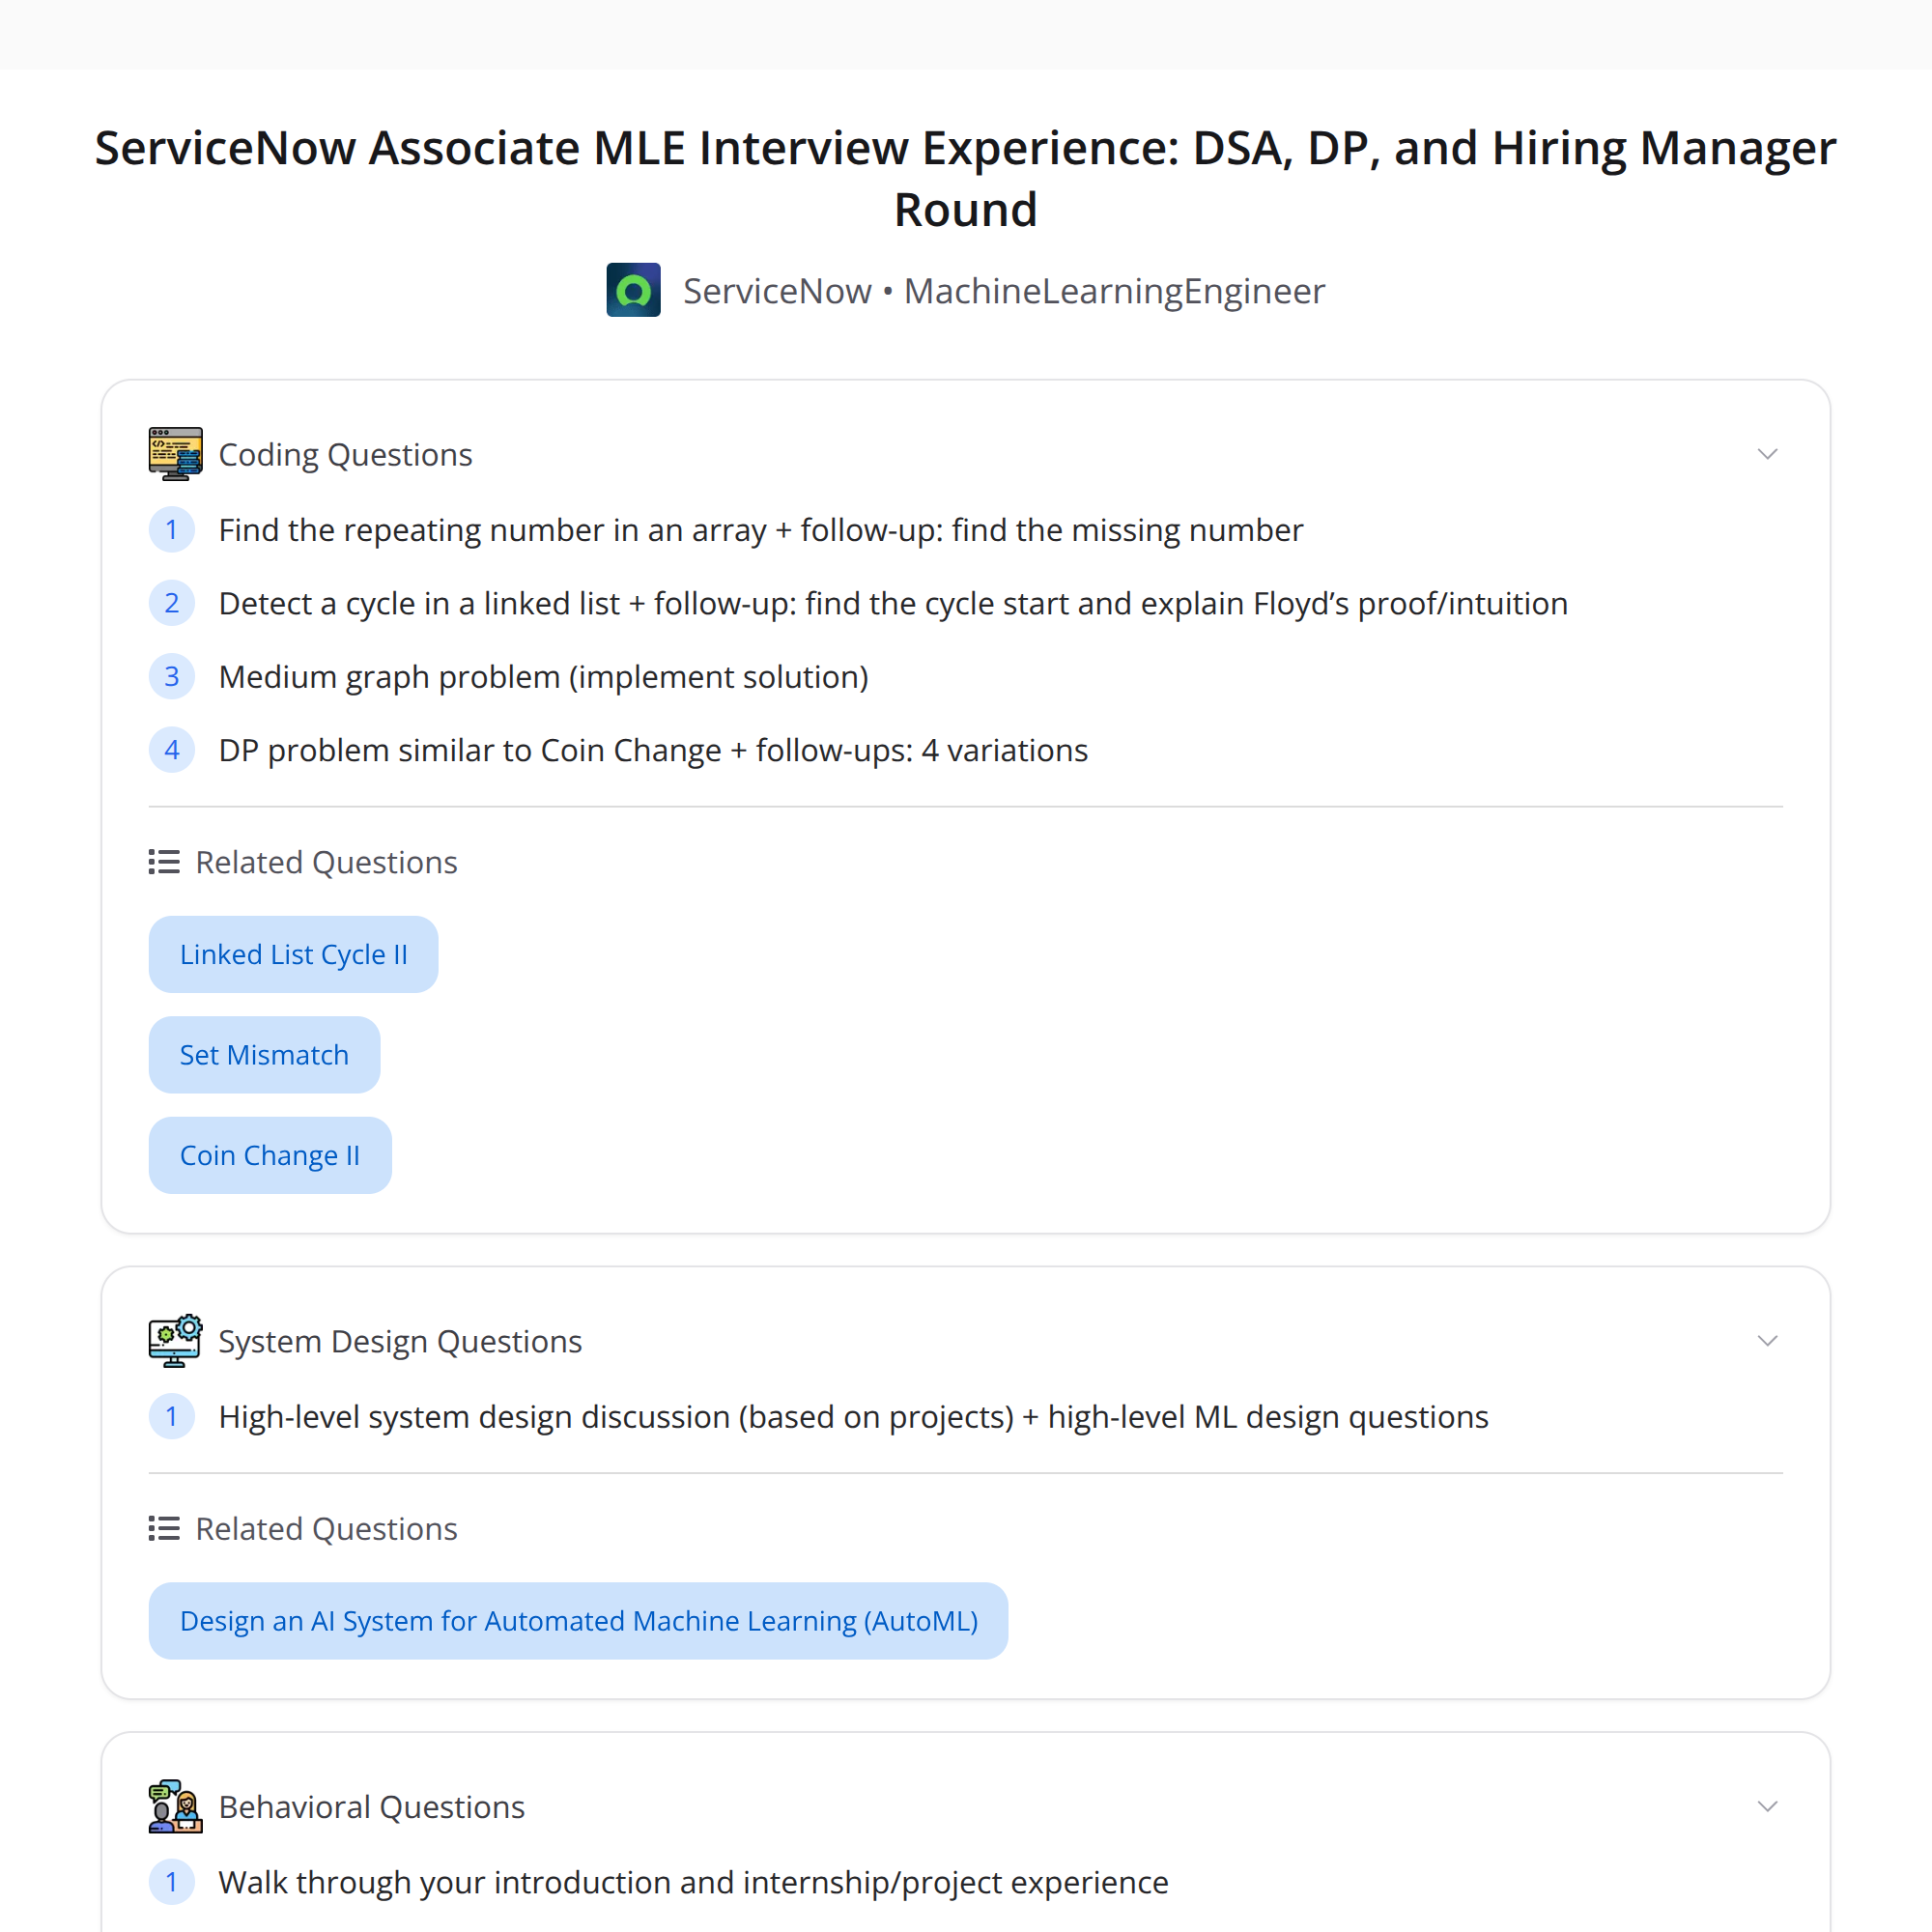This screenshot has height=1932, width=1932.
Task: Click the System Design Questions gear icon
Action: (175, 1340)
